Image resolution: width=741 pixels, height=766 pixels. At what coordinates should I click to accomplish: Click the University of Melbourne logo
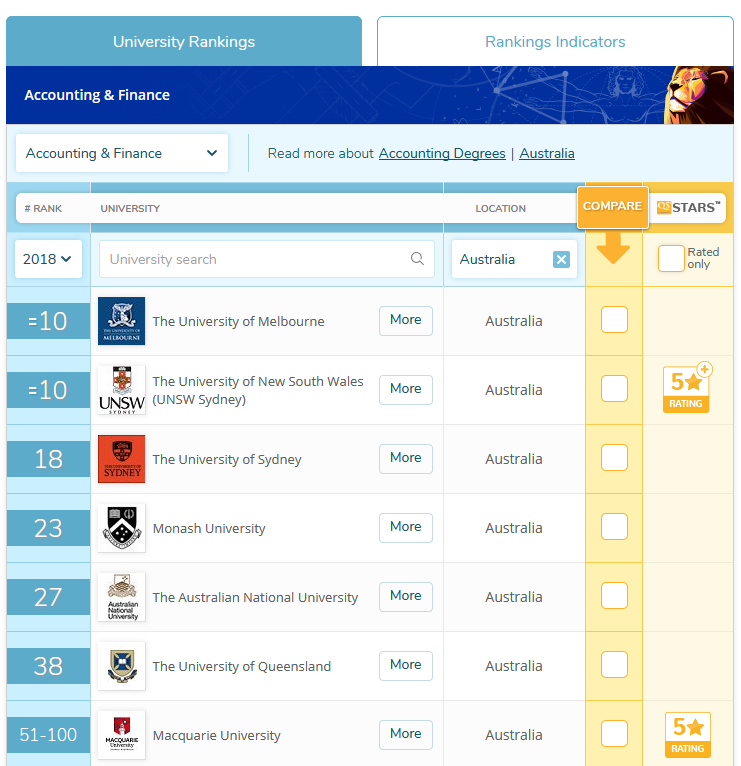(x=121, y=321)
